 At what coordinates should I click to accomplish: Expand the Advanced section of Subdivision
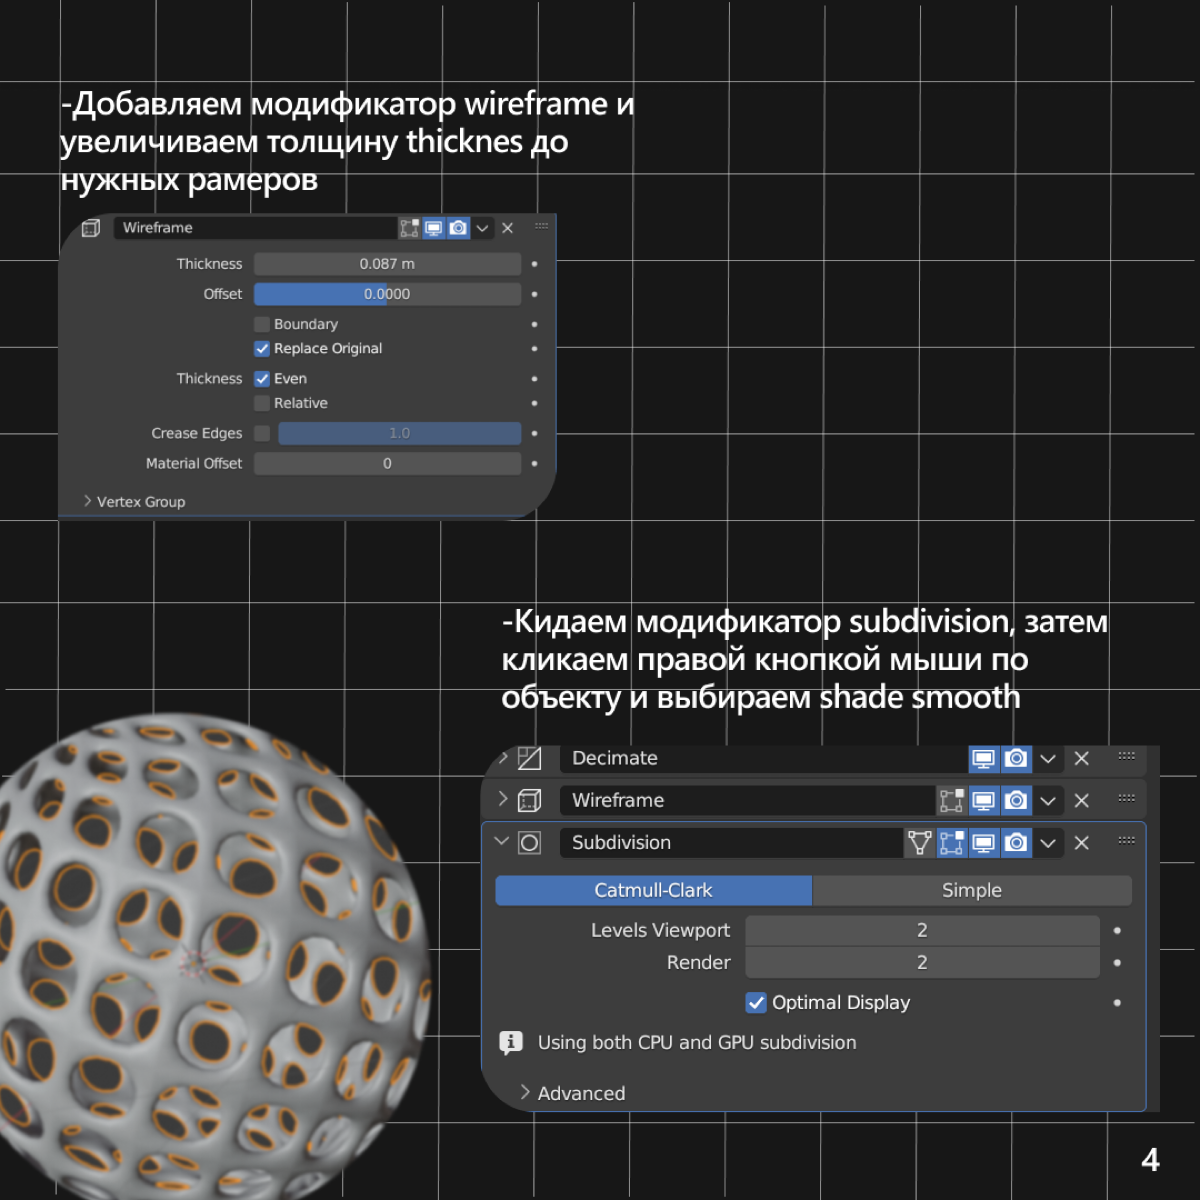click(572, 1093)
